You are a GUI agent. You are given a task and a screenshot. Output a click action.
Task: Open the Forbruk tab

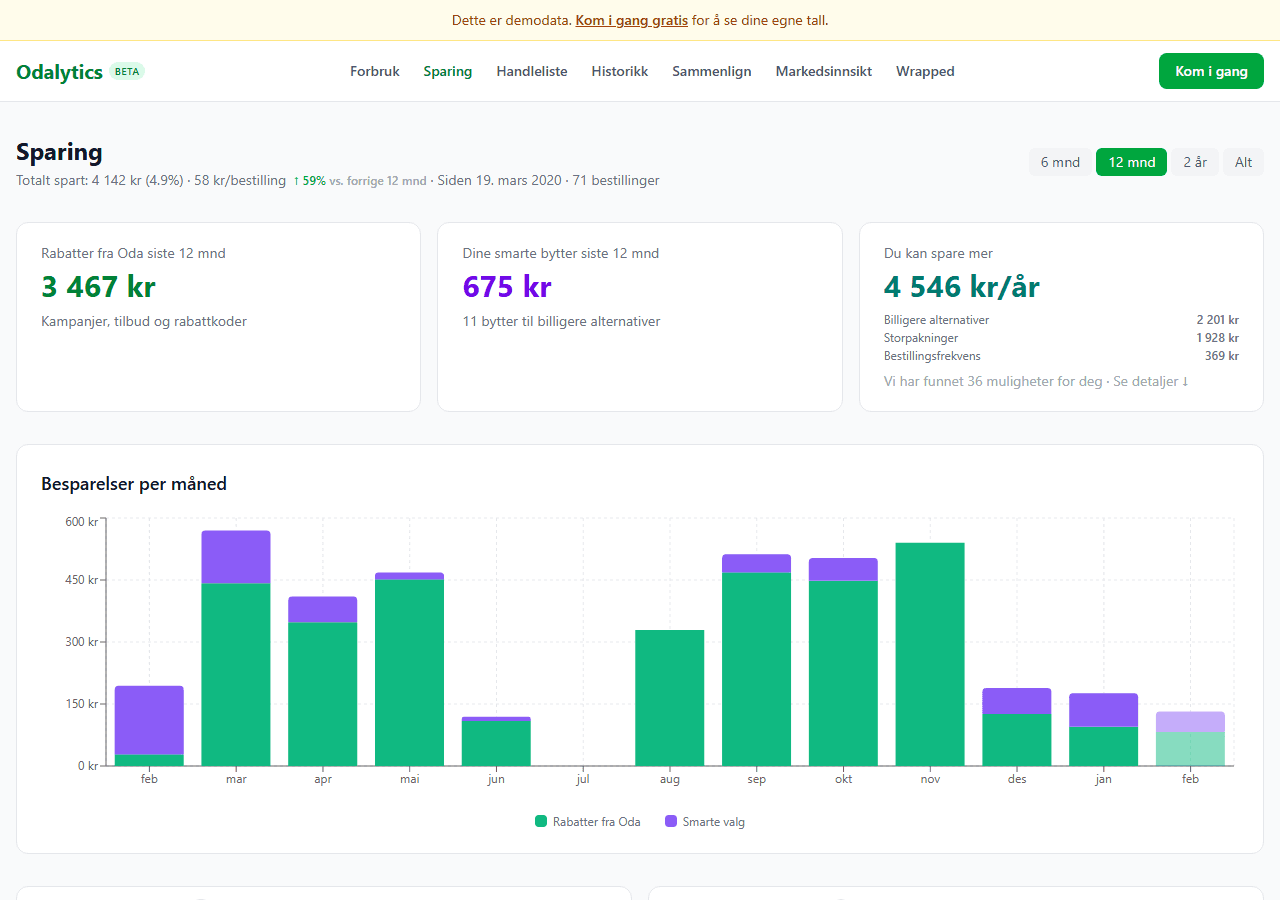(375, 72)
